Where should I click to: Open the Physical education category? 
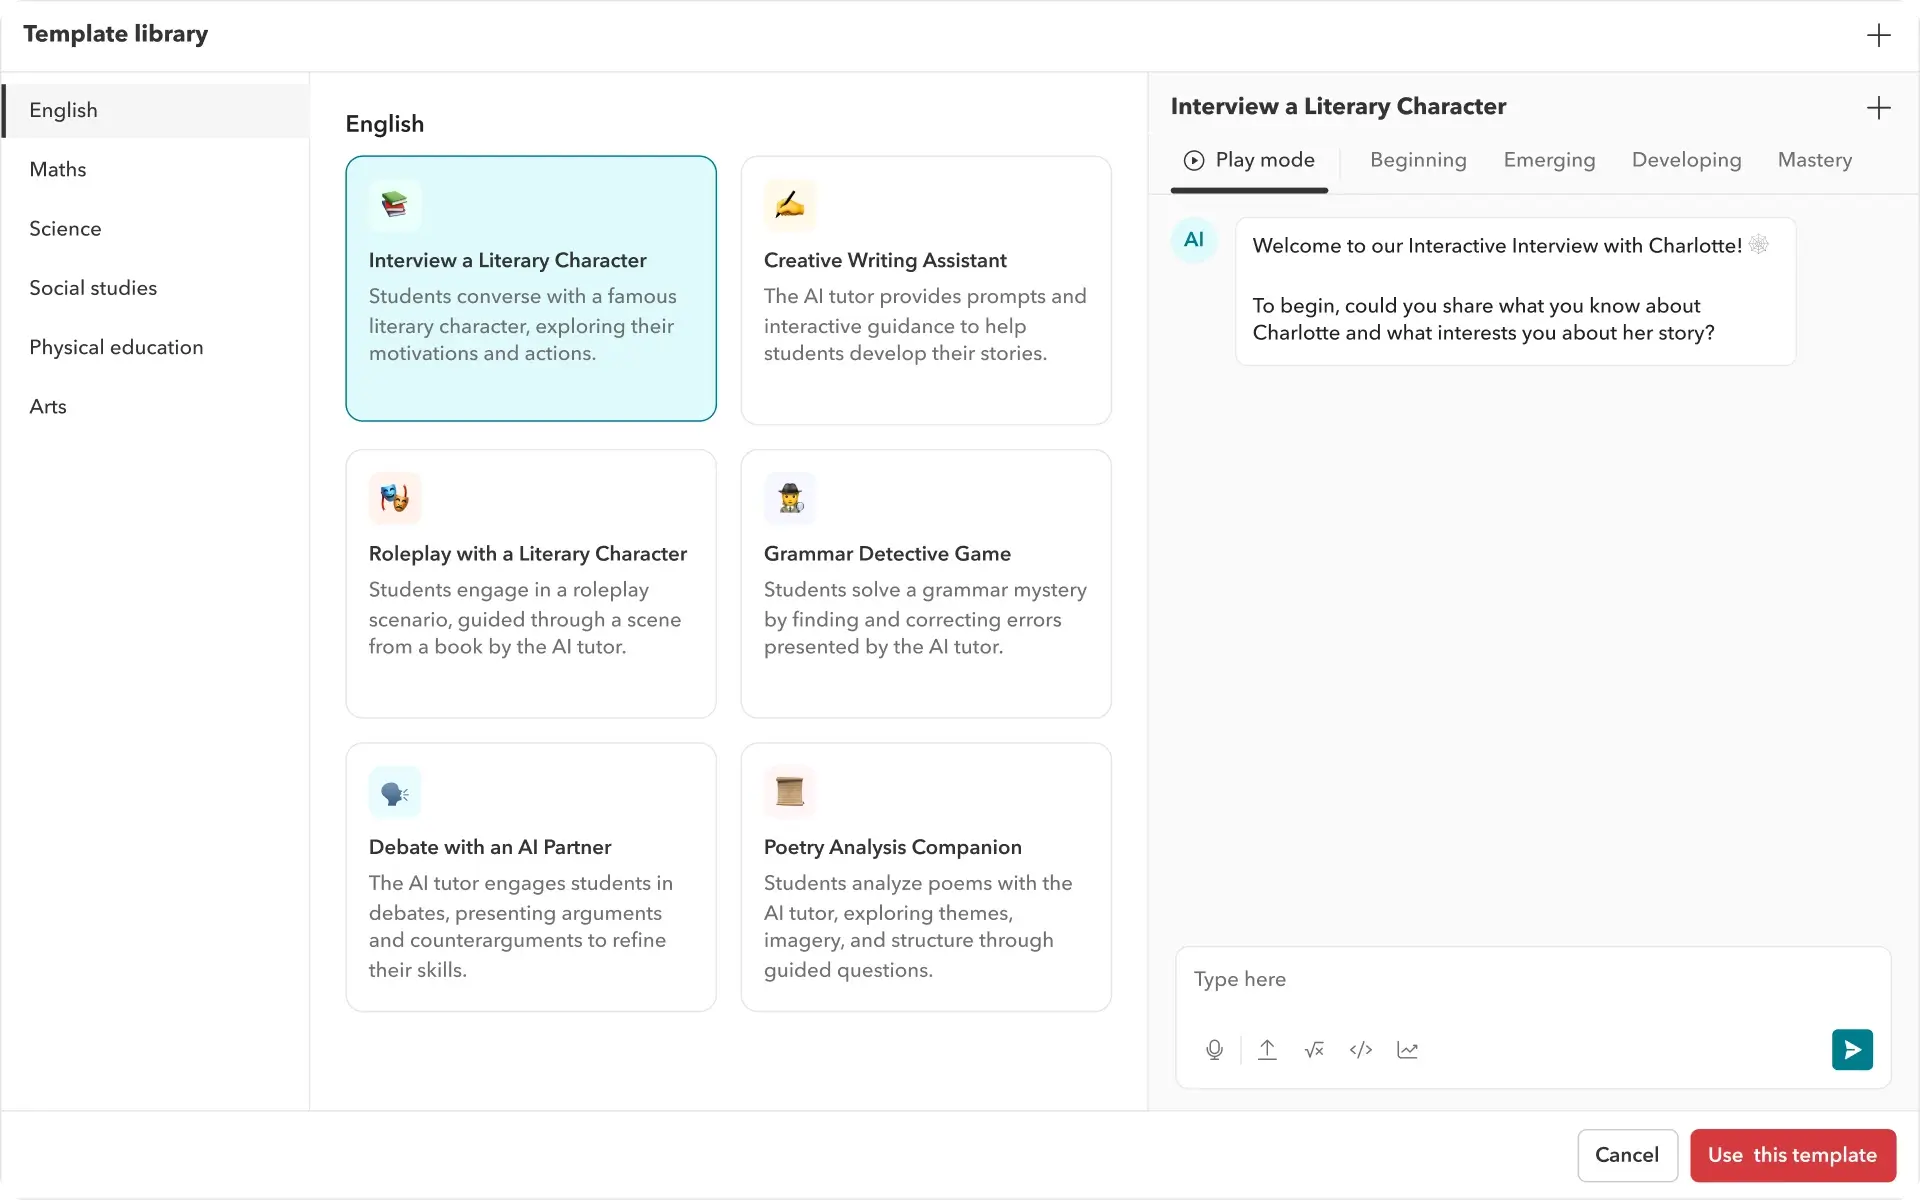tap(116, 347)
